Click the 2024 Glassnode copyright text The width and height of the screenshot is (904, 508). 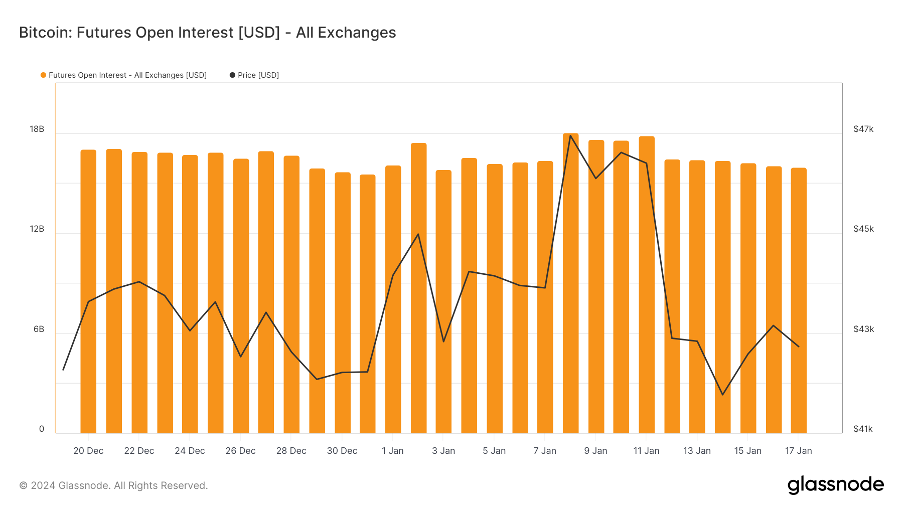(x=114, y=486)
